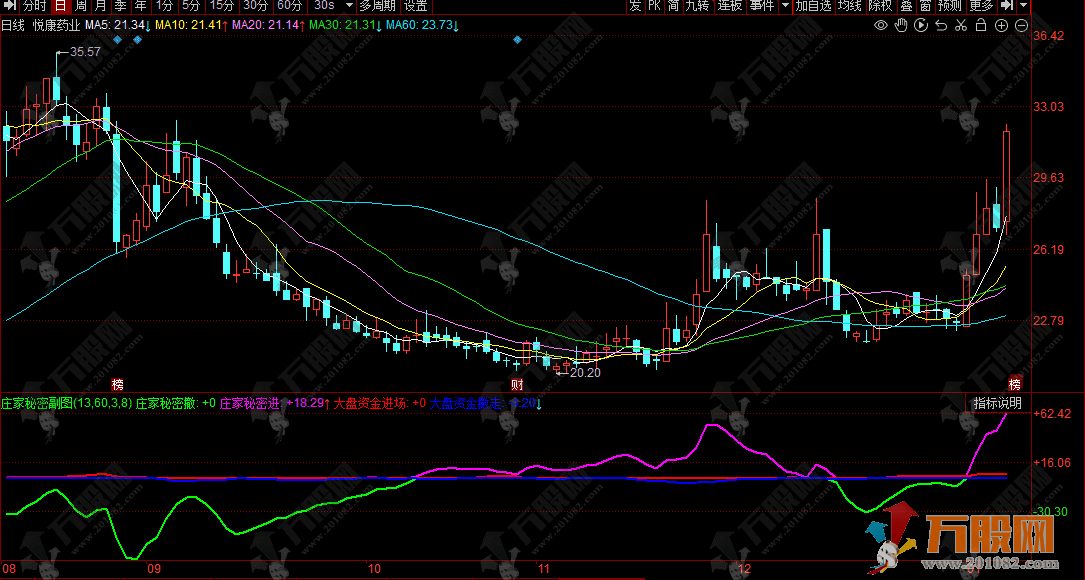This screenshot has width=1085, height=580.
Task: Click the blue diamond marker near 35.57
Action: tap(119, 40)
